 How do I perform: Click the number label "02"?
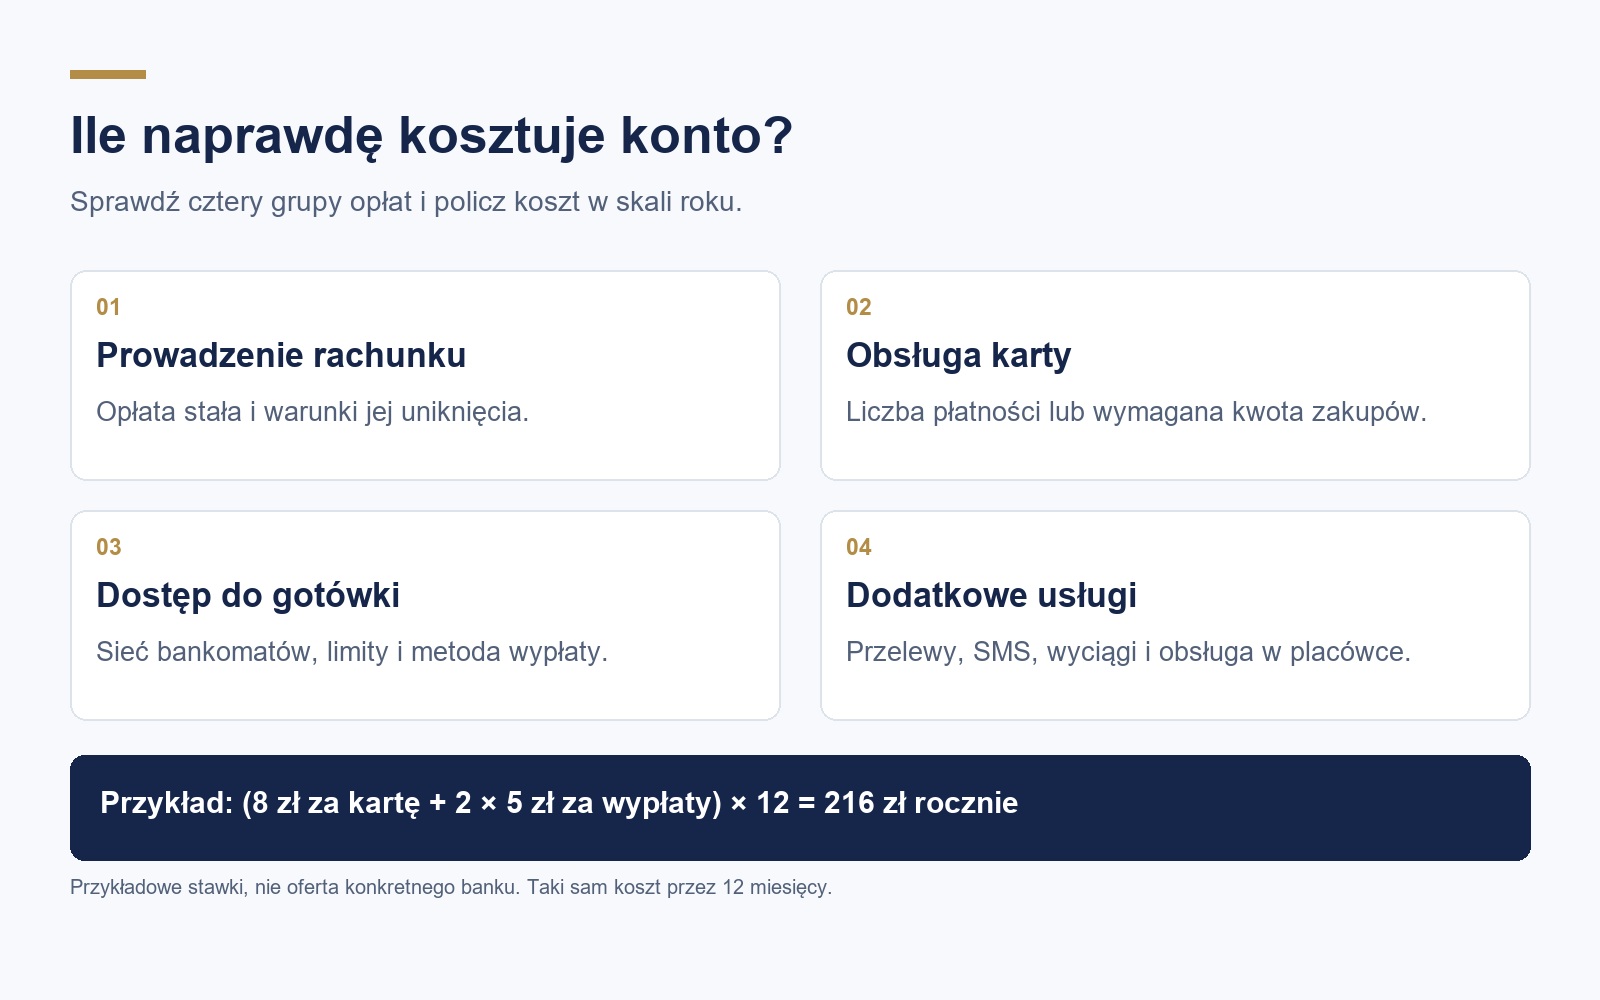point(858,307)
